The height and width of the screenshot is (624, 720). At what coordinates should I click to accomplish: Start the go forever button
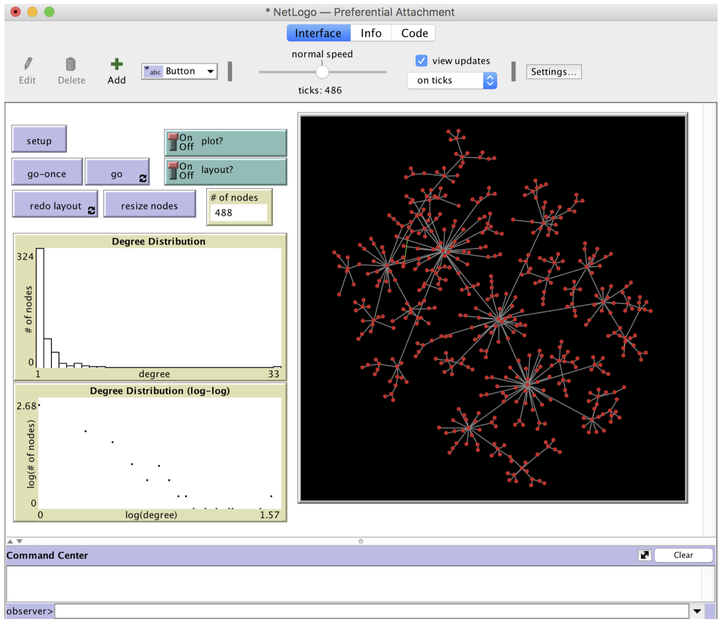click(117, 172)
